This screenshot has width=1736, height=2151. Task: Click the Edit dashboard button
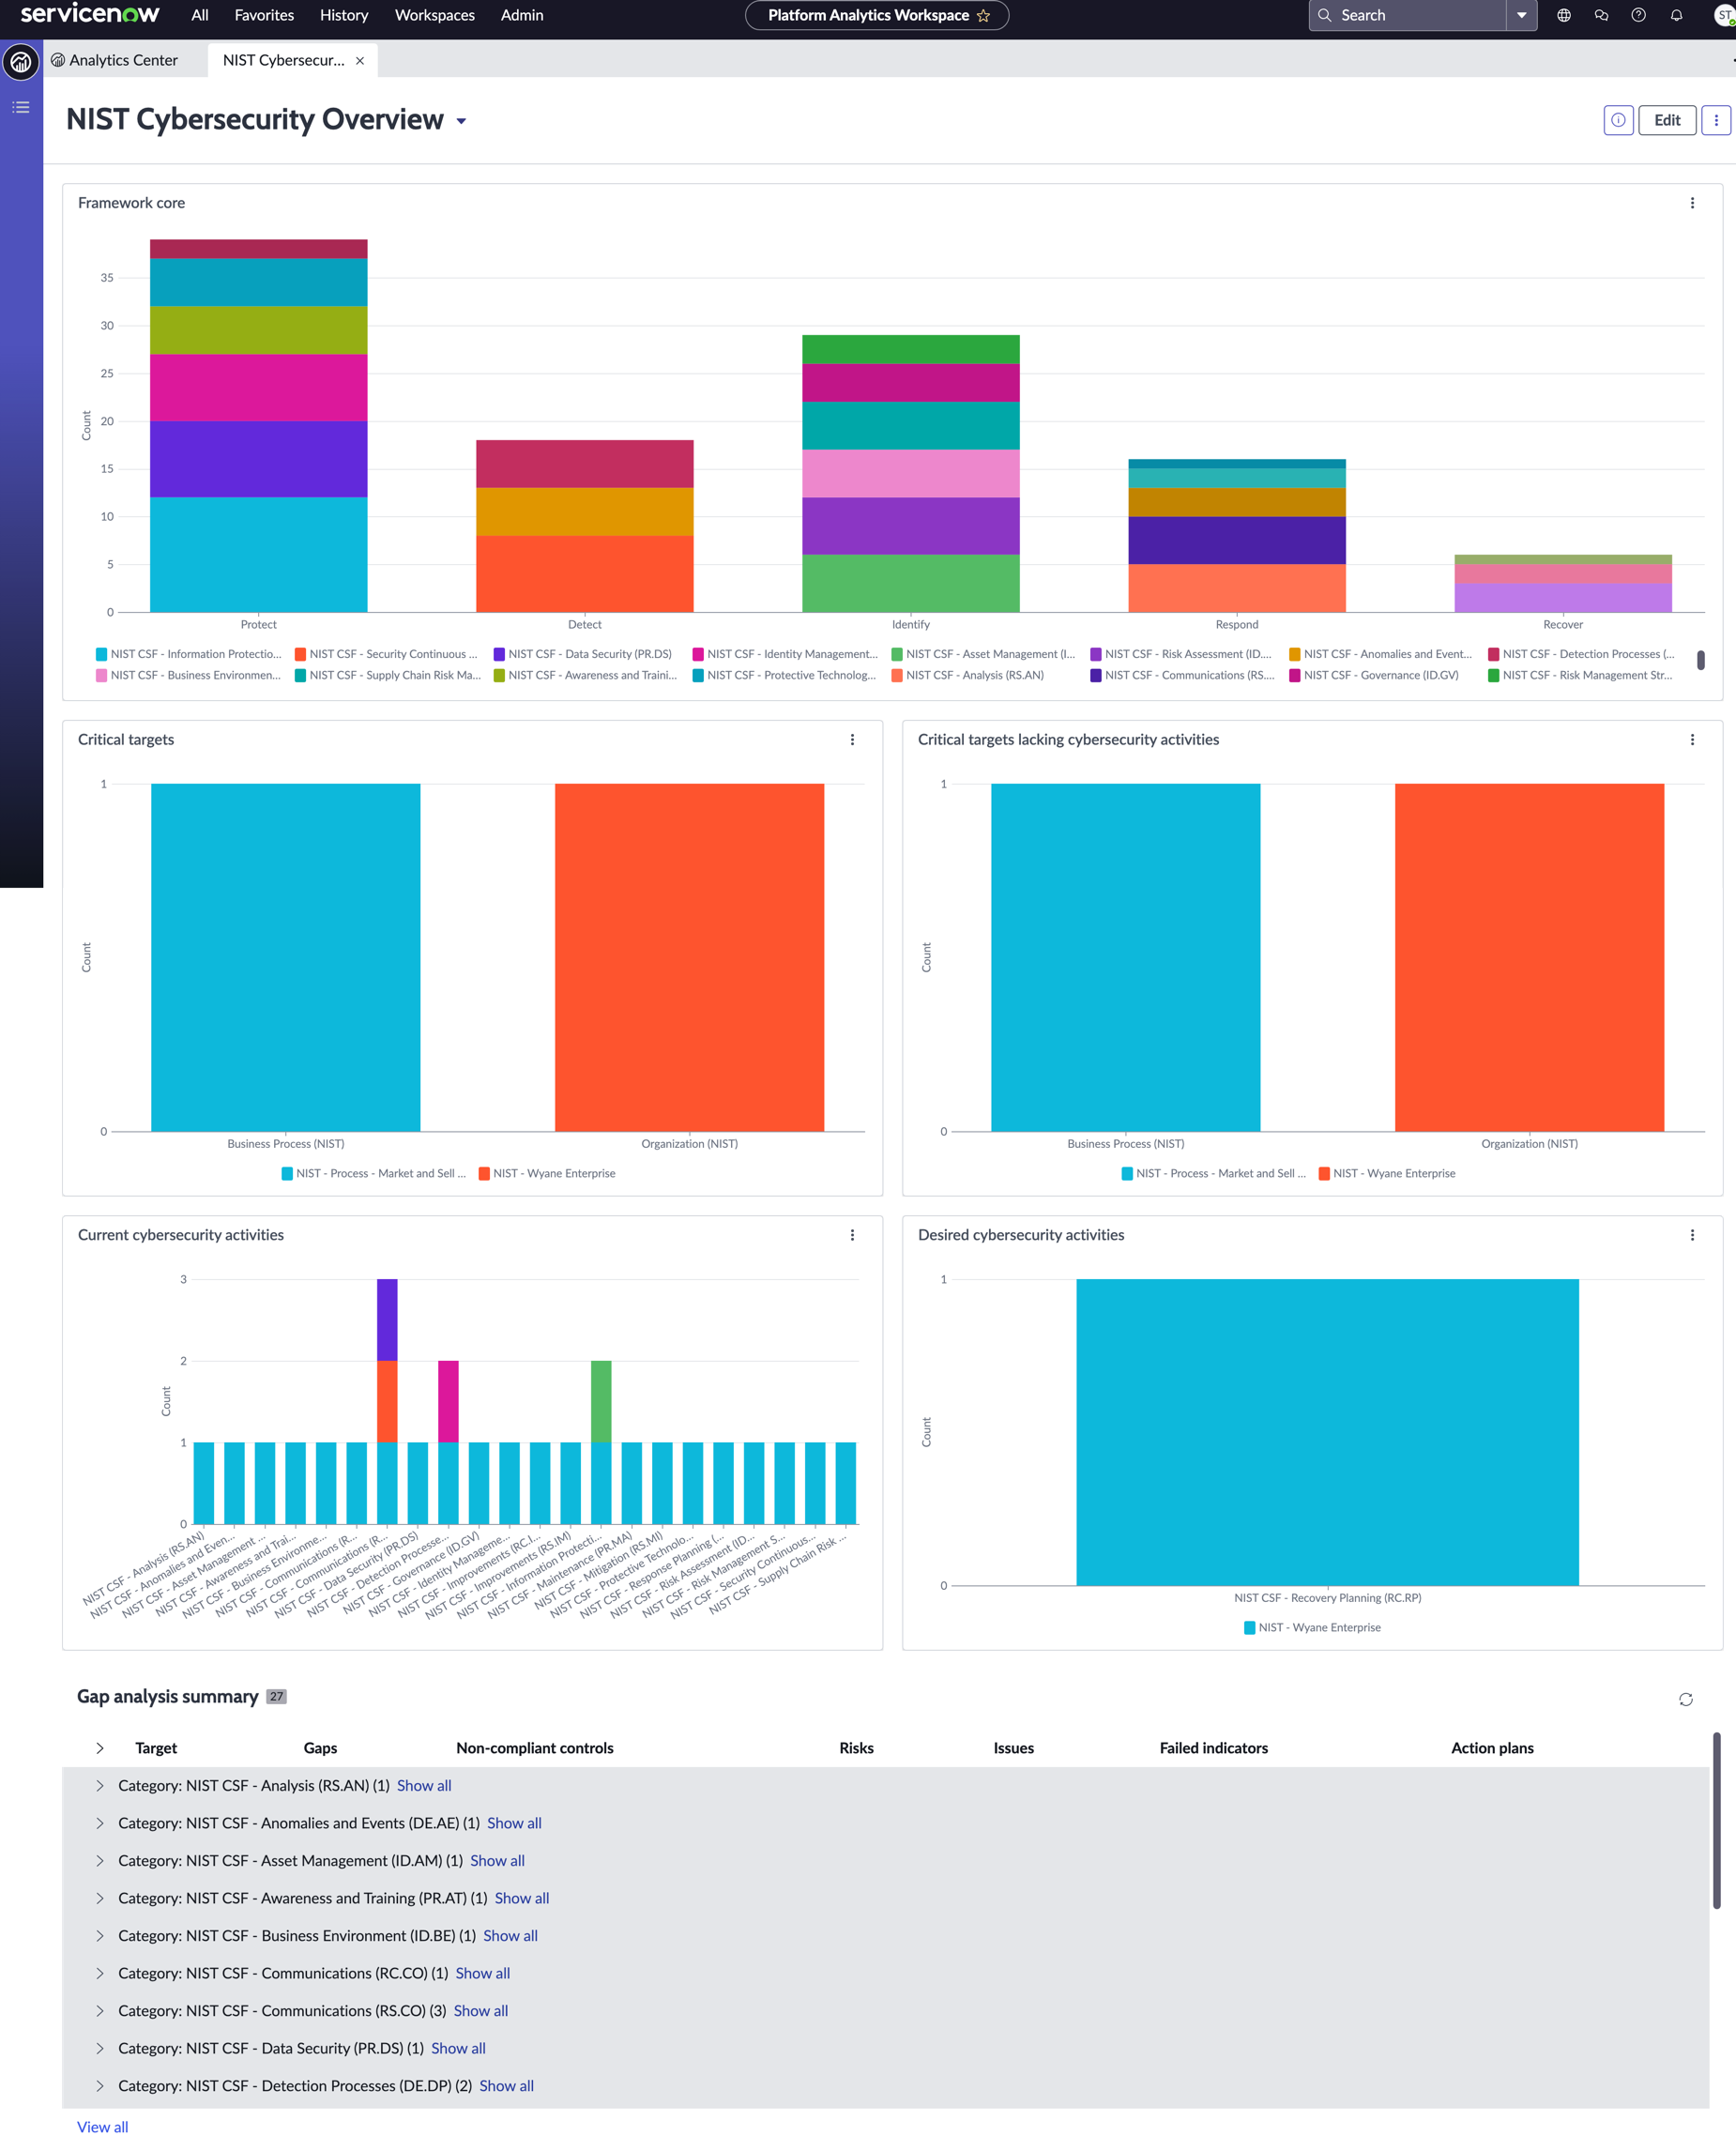point(1667,120)
